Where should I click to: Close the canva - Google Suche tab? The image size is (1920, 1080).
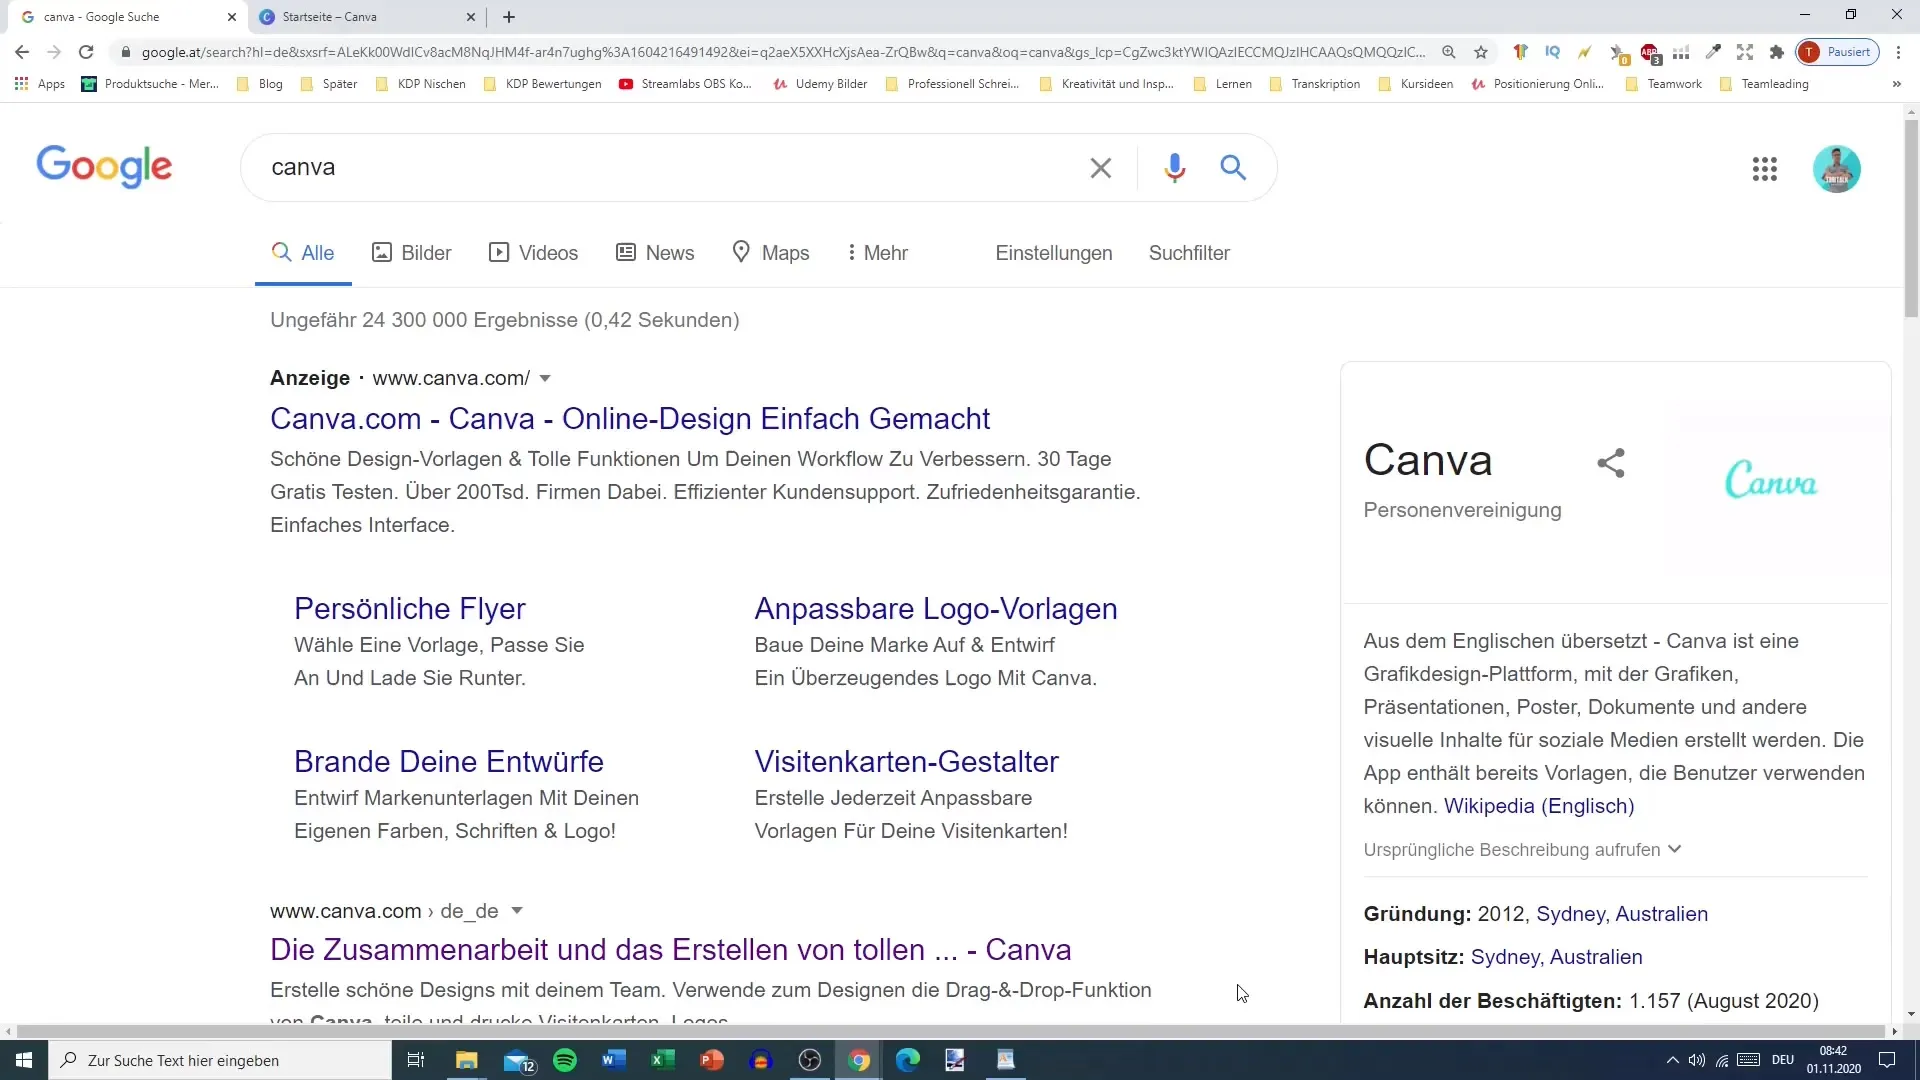(232, 17)
